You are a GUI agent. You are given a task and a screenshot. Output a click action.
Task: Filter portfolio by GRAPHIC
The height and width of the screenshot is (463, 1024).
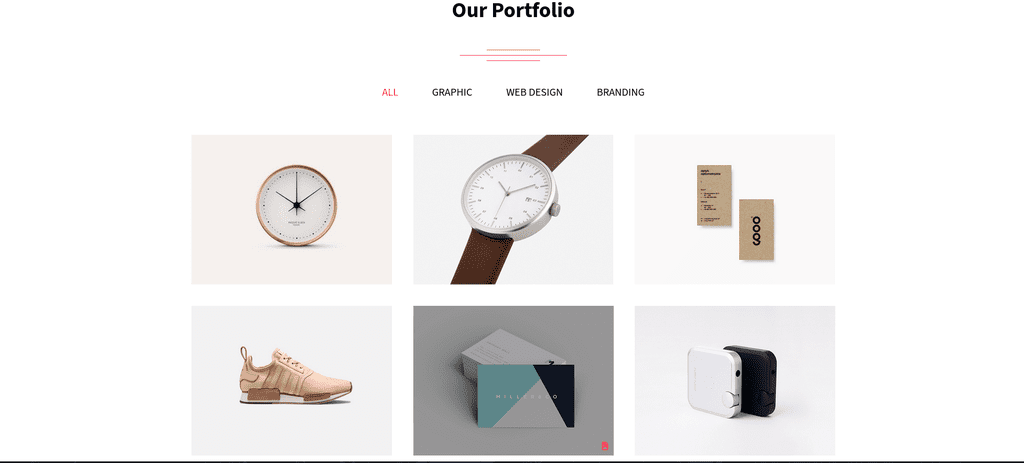point(452,93)
